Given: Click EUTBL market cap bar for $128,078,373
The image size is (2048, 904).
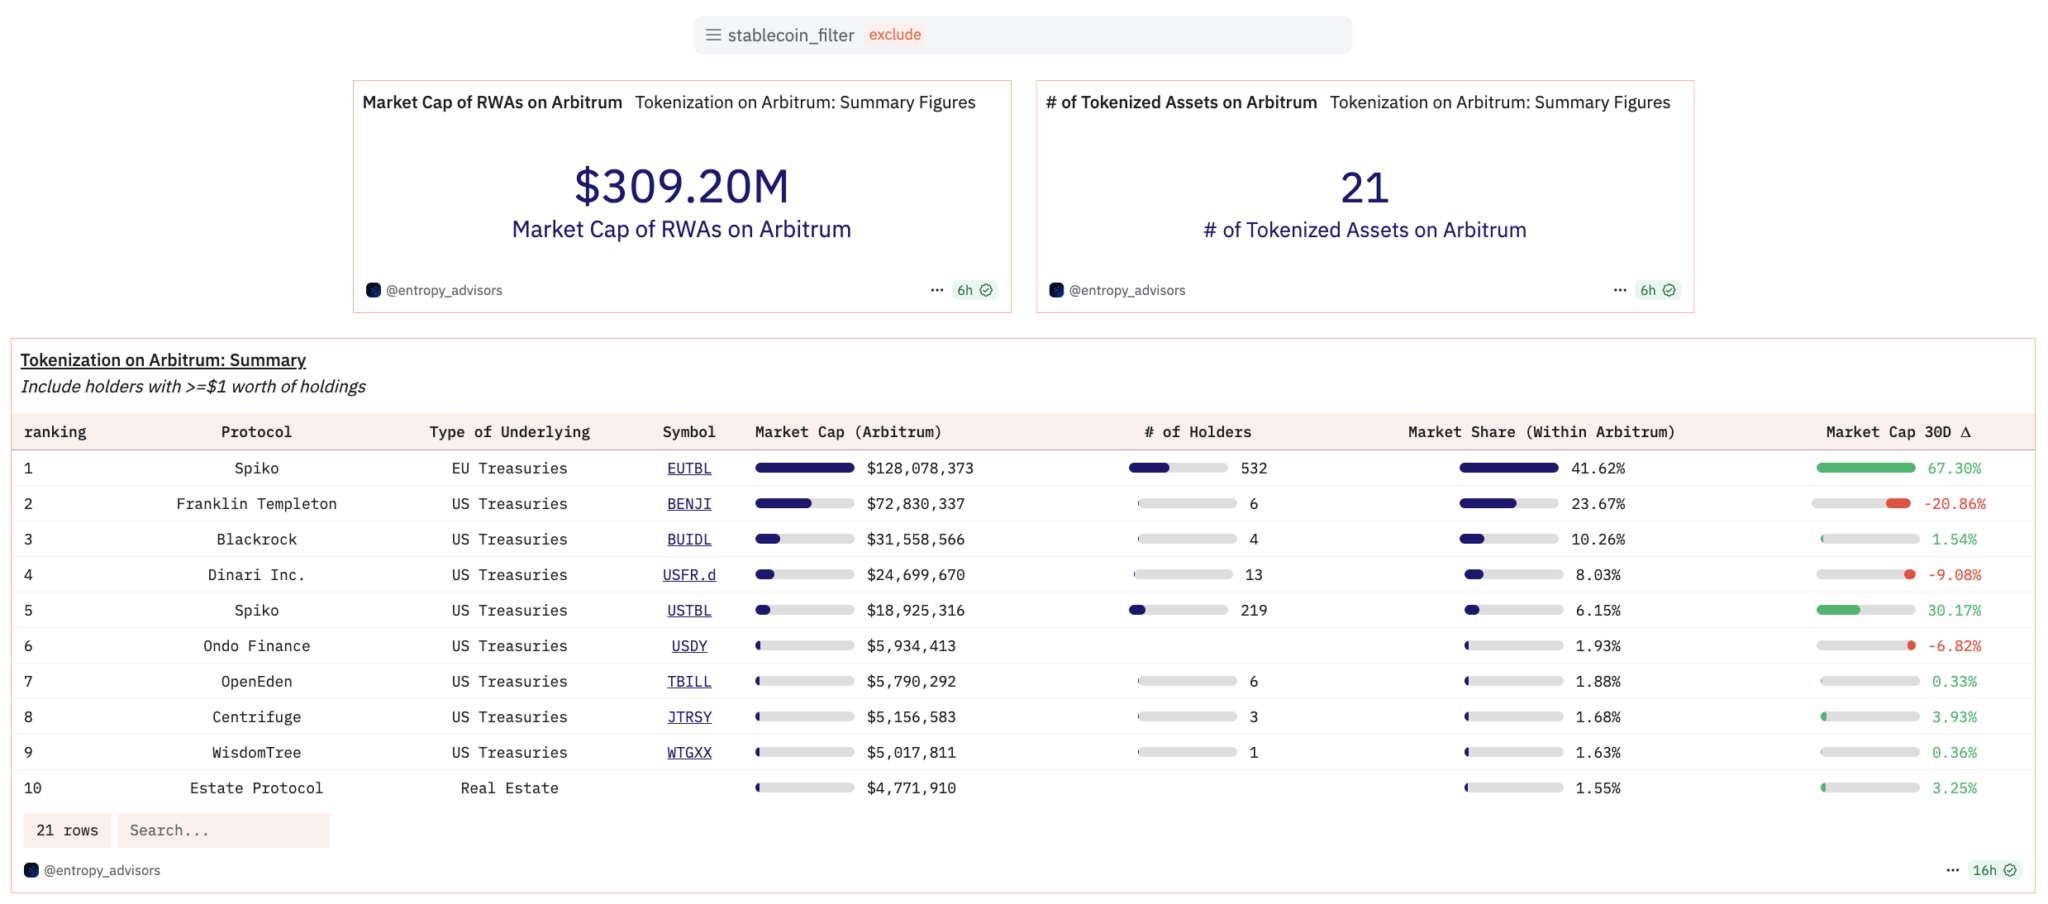Looking at the screenshot, I should (x=804, y=468).
